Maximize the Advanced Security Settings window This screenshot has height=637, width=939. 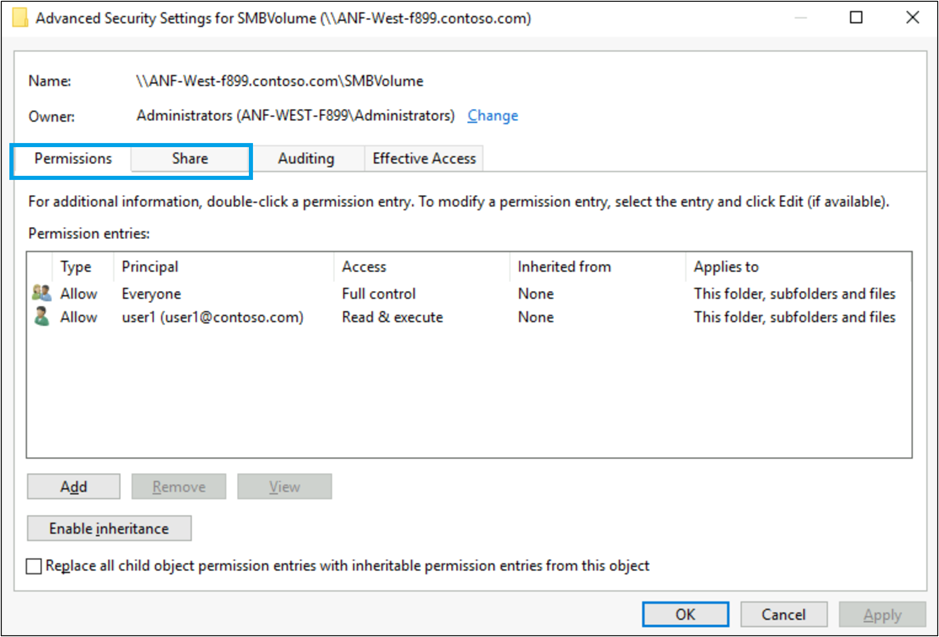click(856, 17)
